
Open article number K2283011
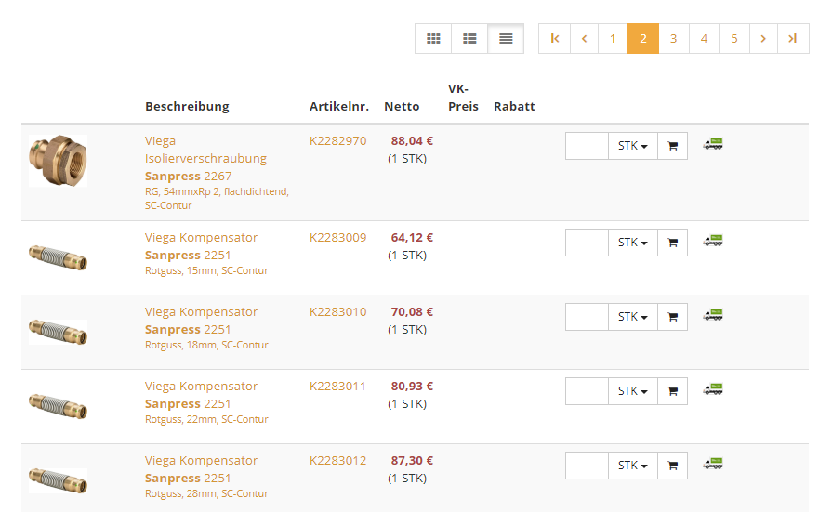tap(337, 386)
